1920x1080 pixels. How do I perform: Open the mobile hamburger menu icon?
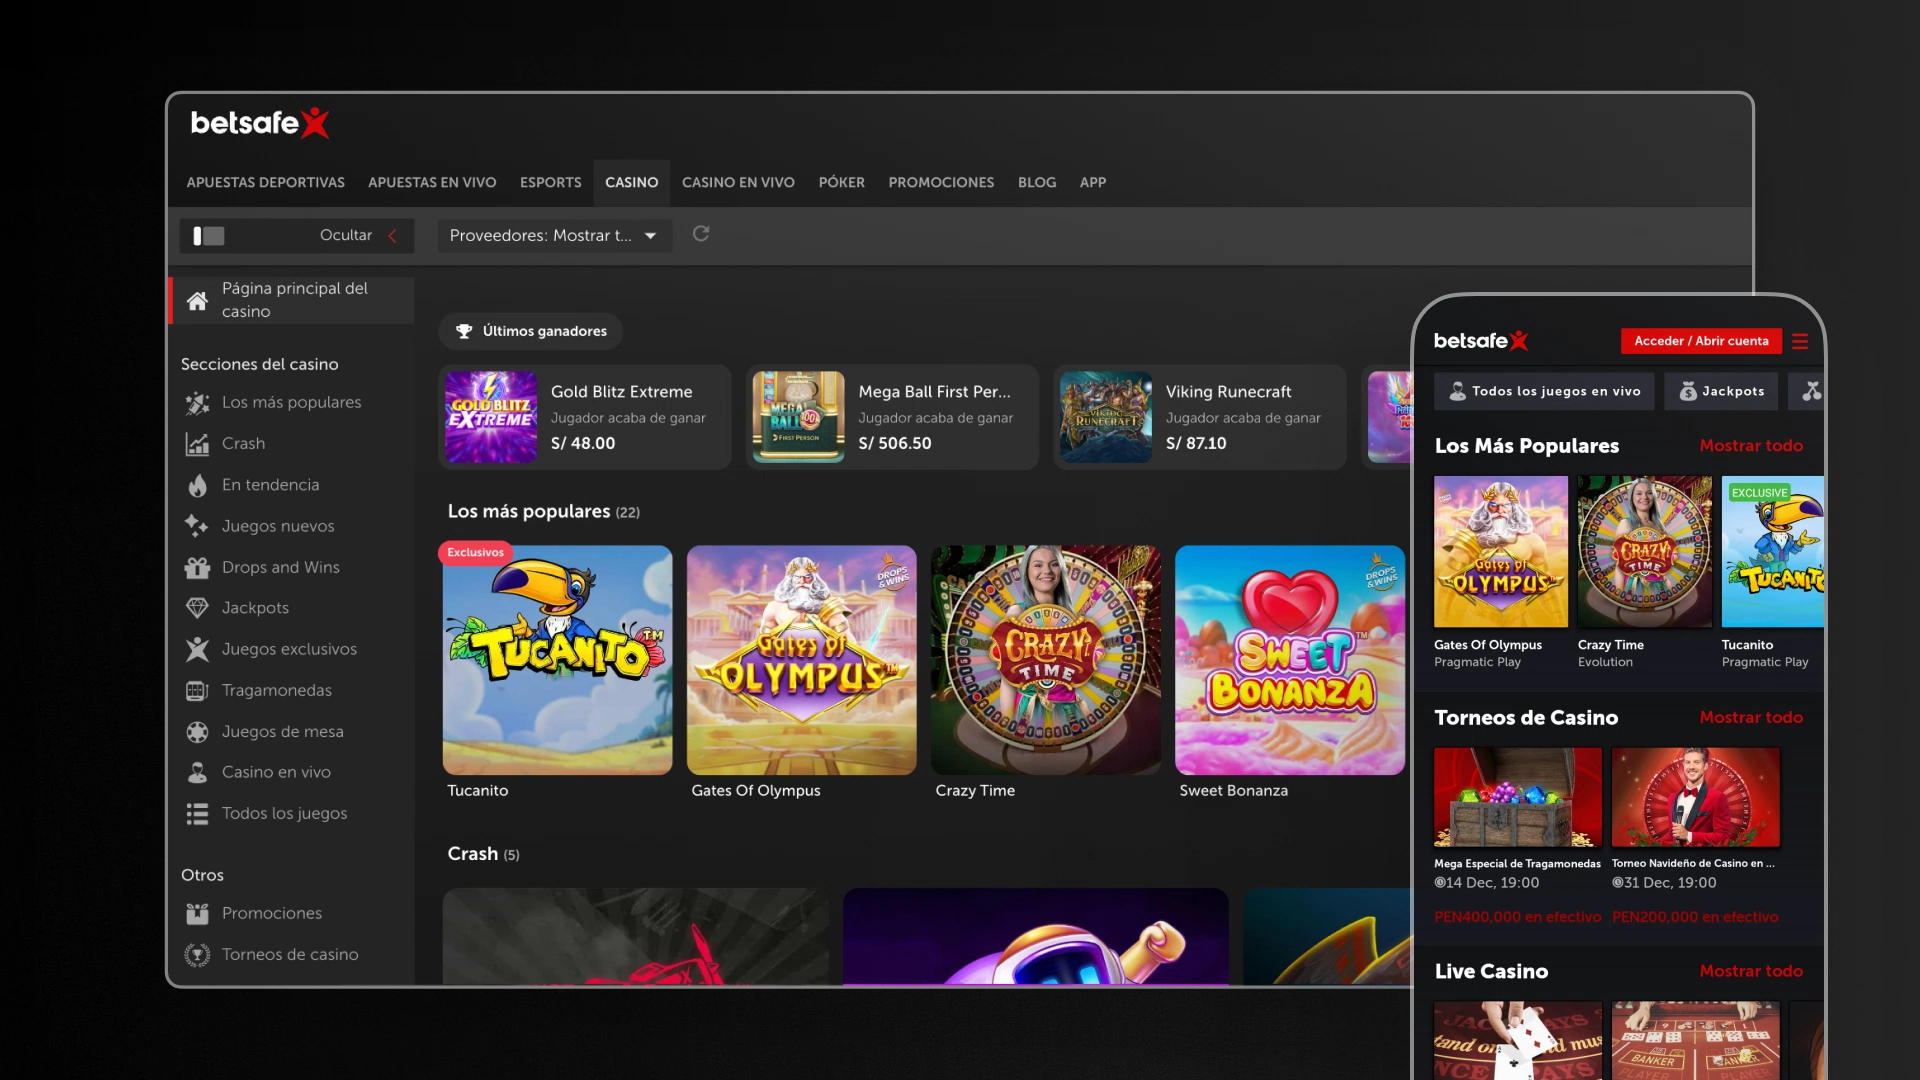[1800, 341]
